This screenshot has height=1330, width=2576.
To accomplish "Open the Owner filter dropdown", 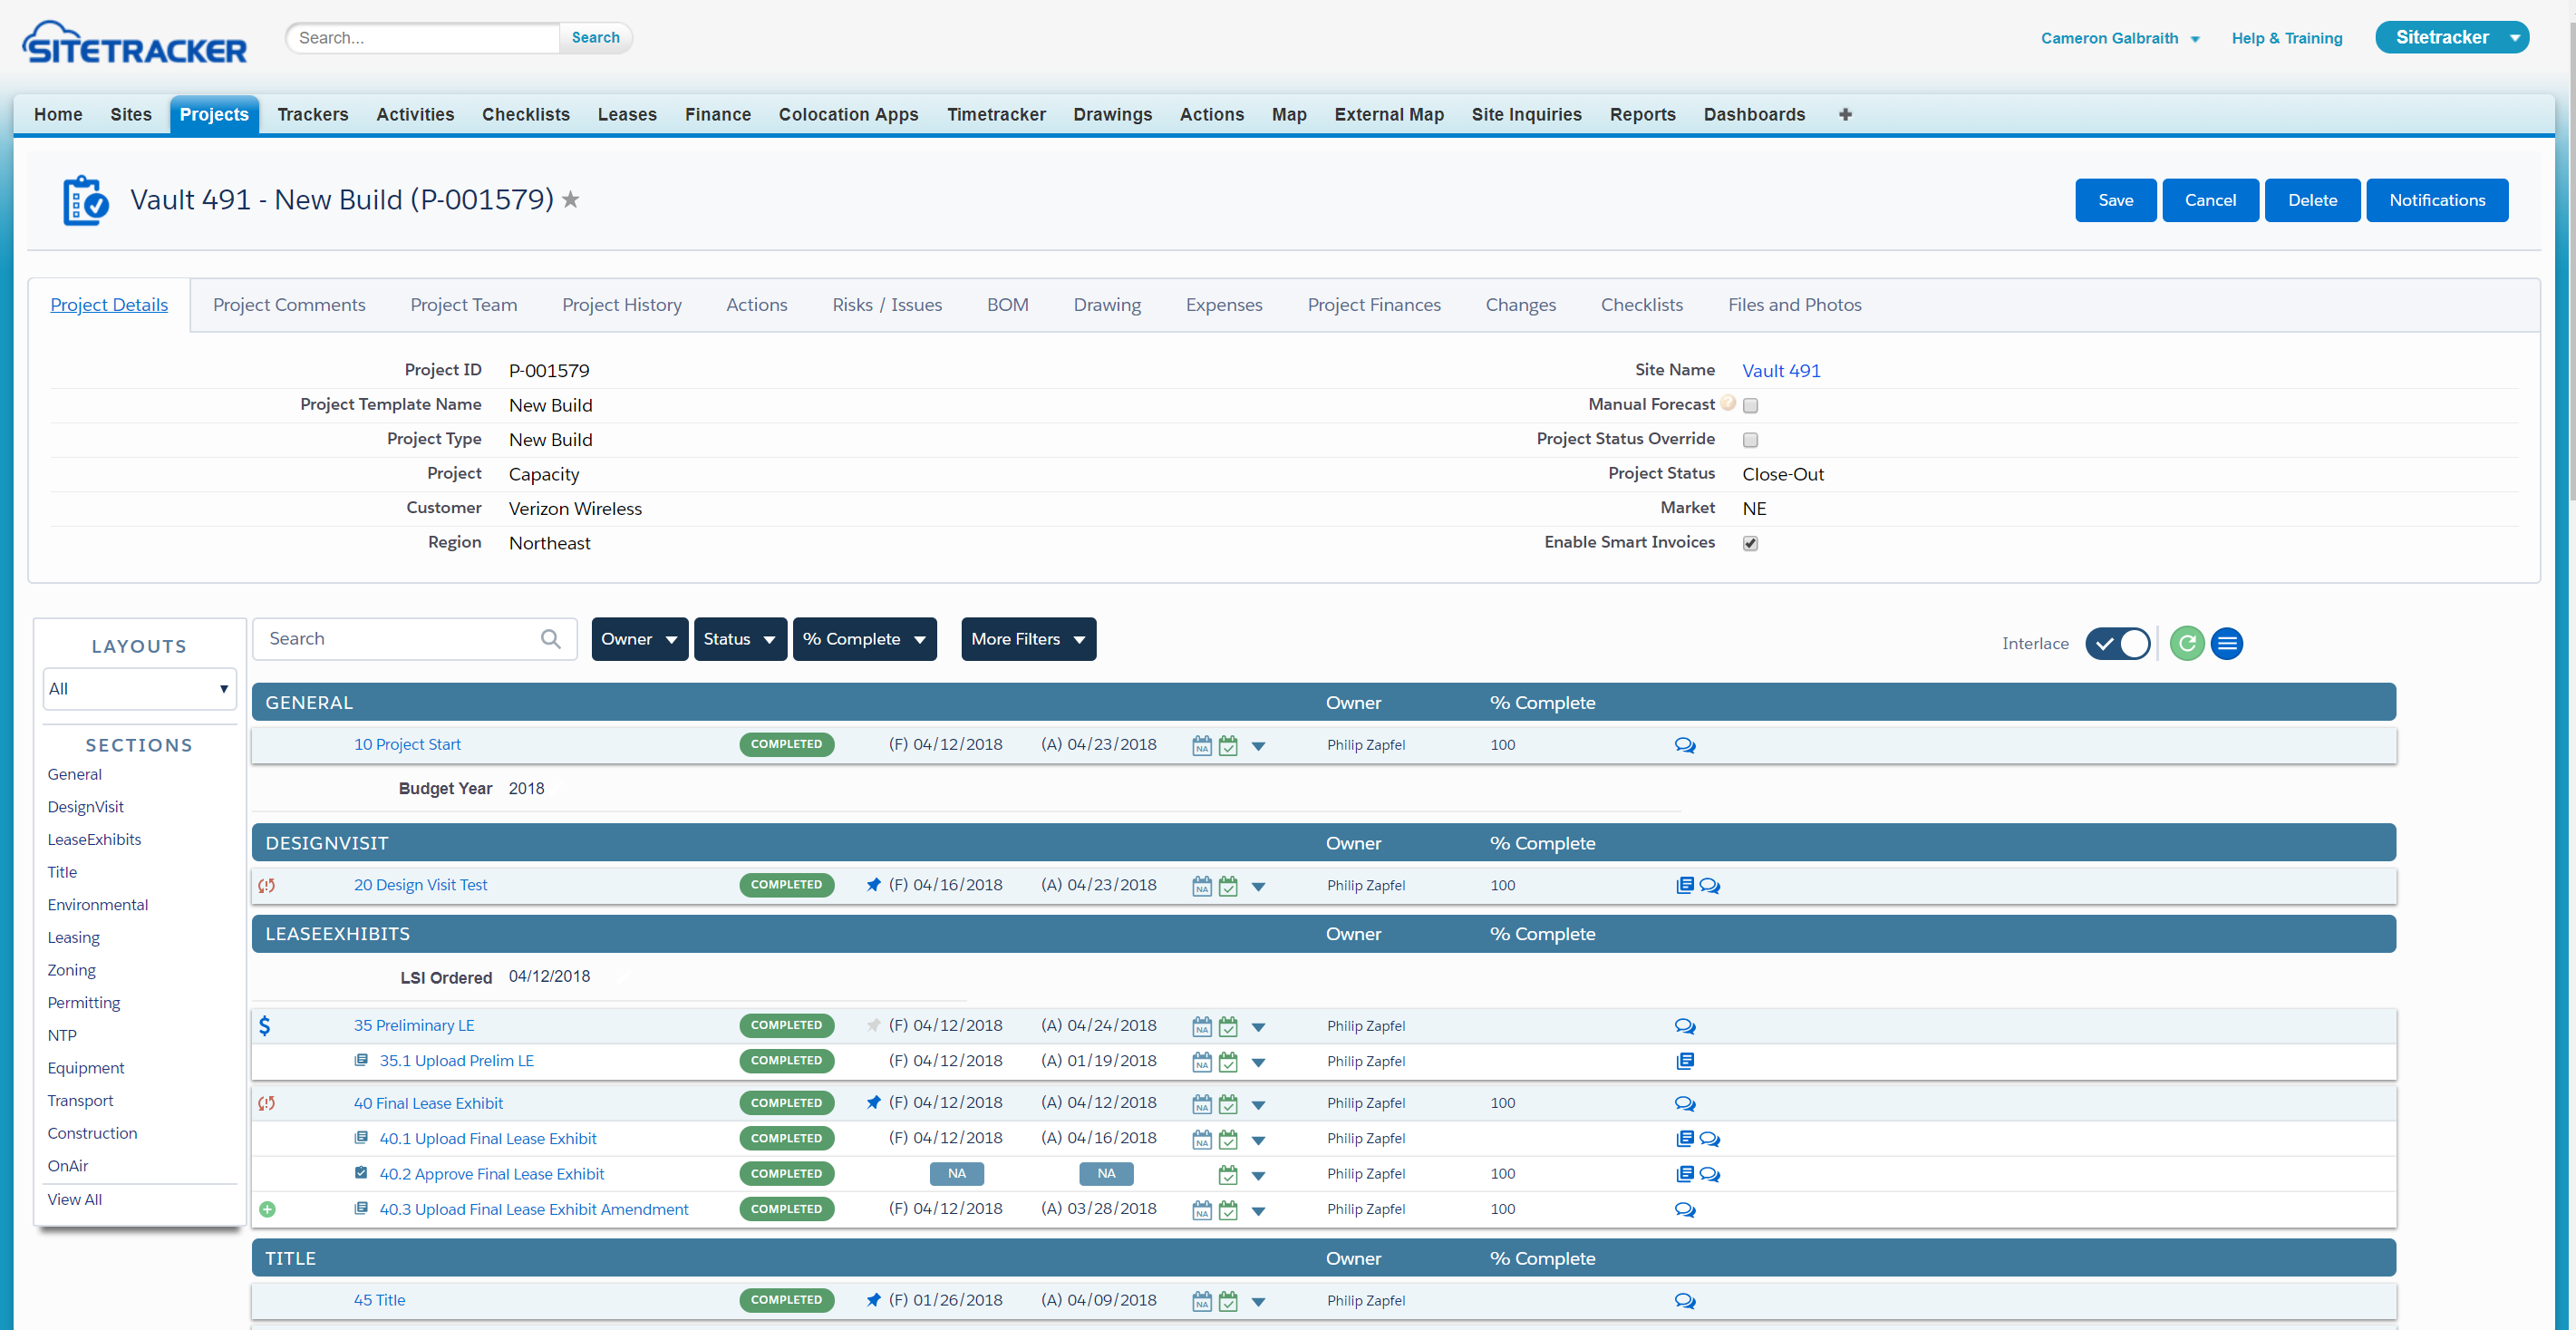I will [x=639, y=639].
